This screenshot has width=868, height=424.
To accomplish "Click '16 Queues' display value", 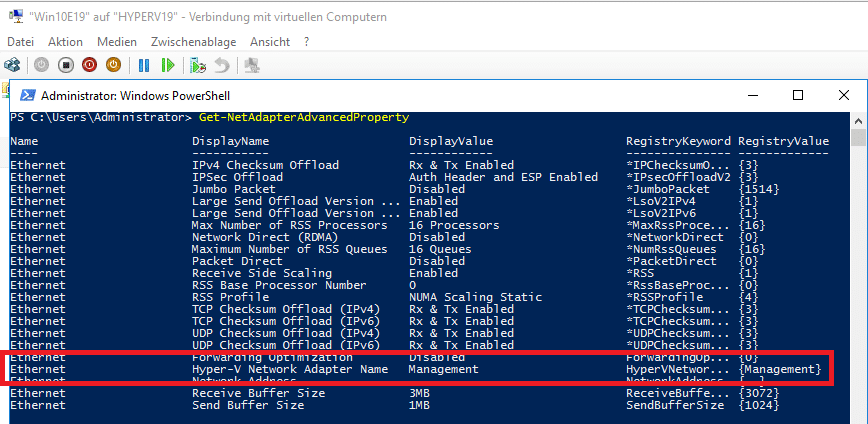I will tap(440, 249).
